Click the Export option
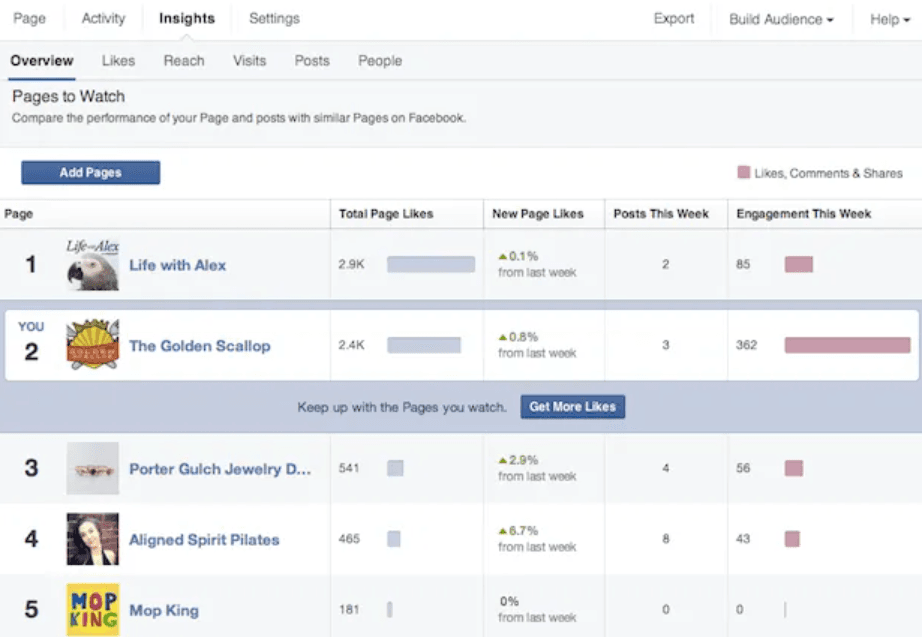Viewport: 922px width, 637px height. point(673,18)
